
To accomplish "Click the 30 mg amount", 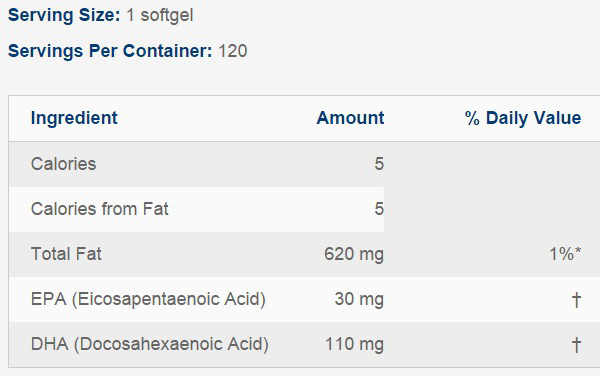I will tap(359, 299).
